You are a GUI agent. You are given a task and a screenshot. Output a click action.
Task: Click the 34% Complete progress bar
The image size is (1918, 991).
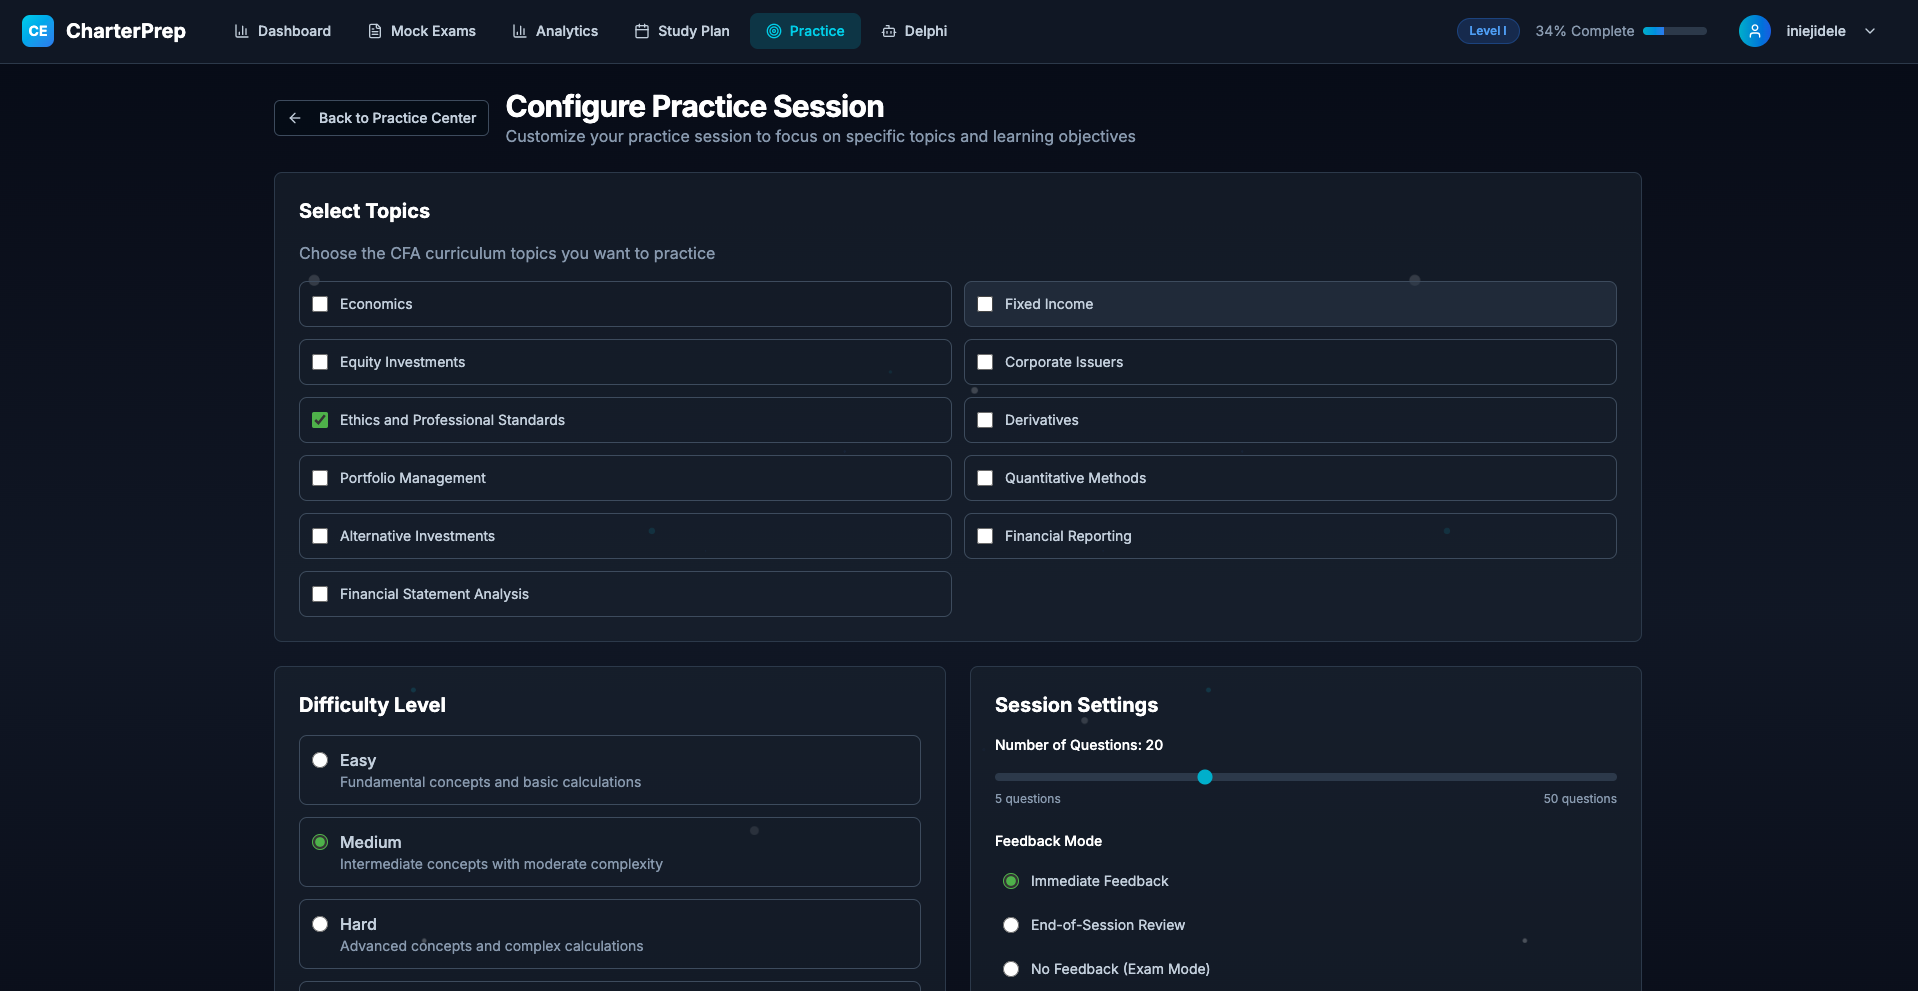coord(1674,31)
